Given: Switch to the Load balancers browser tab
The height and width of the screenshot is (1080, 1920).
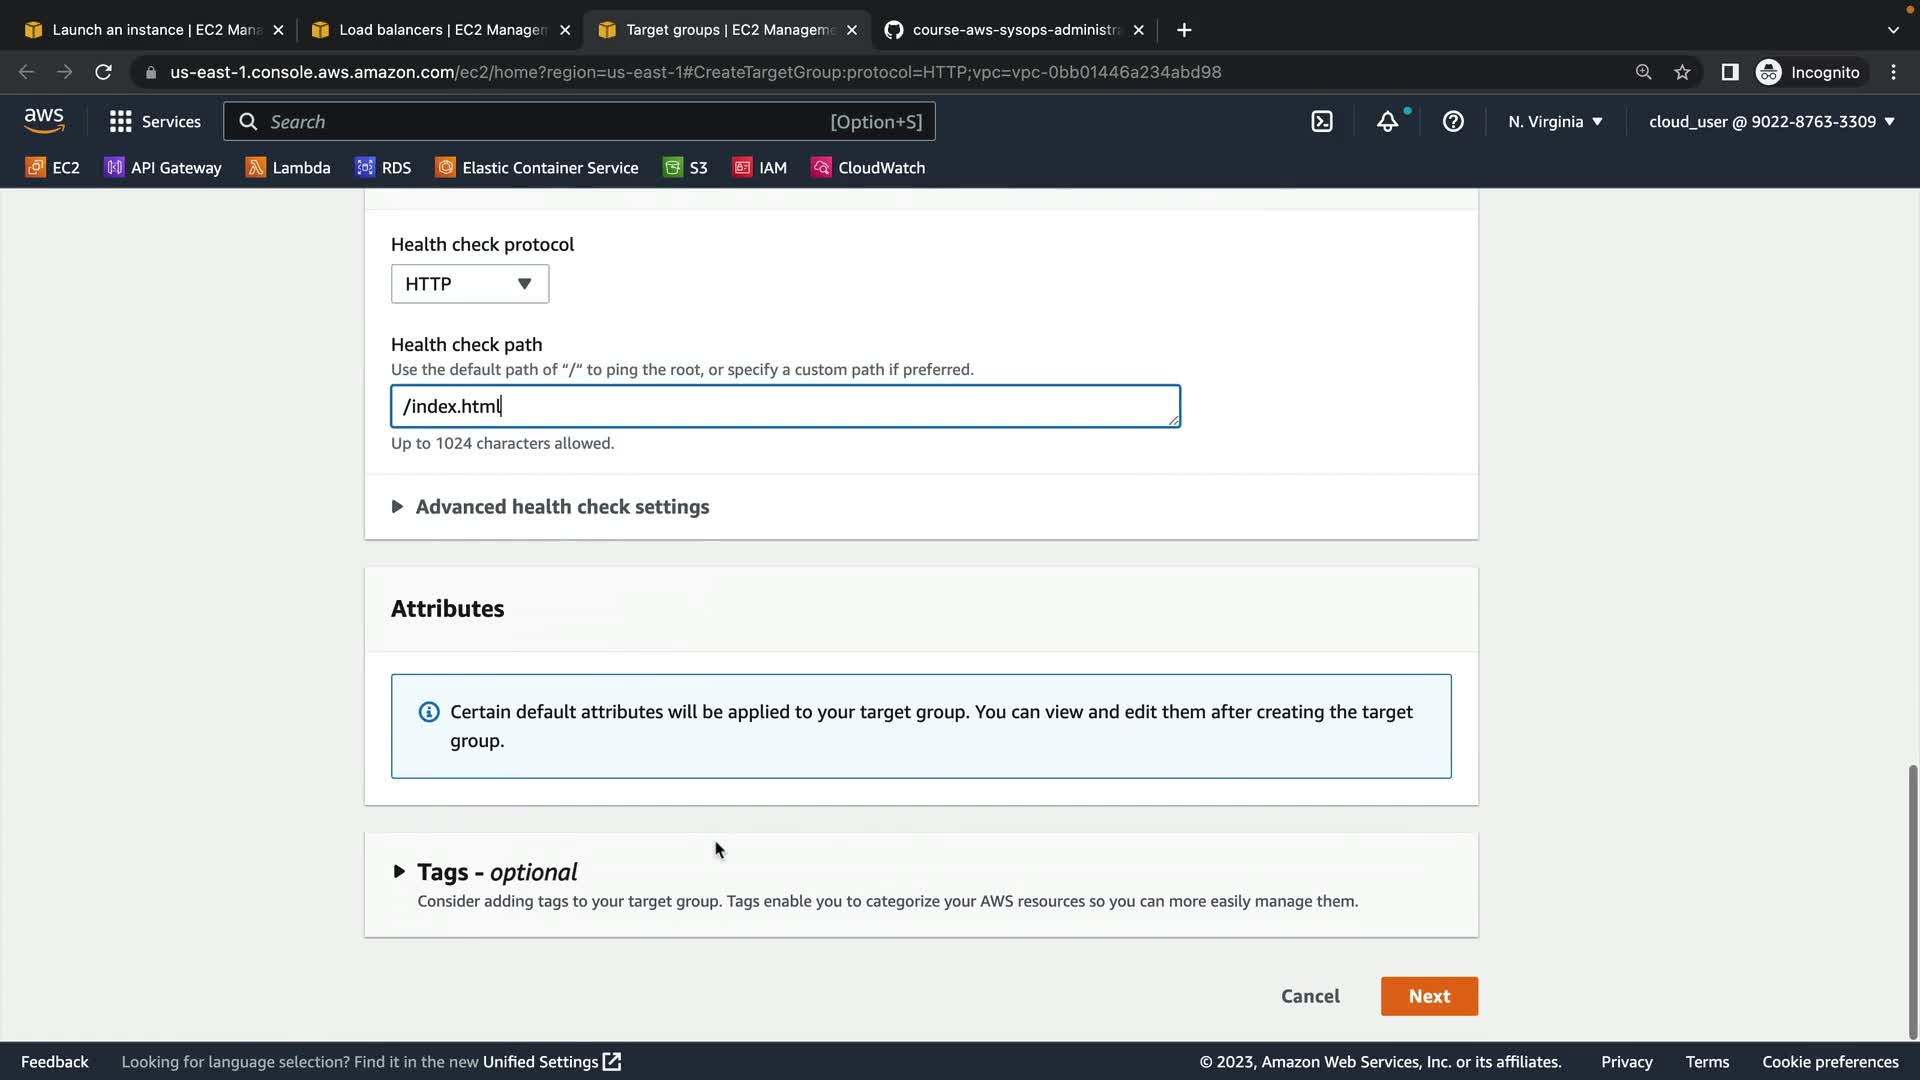Looking at the screenshot, I should coord(441,30).
